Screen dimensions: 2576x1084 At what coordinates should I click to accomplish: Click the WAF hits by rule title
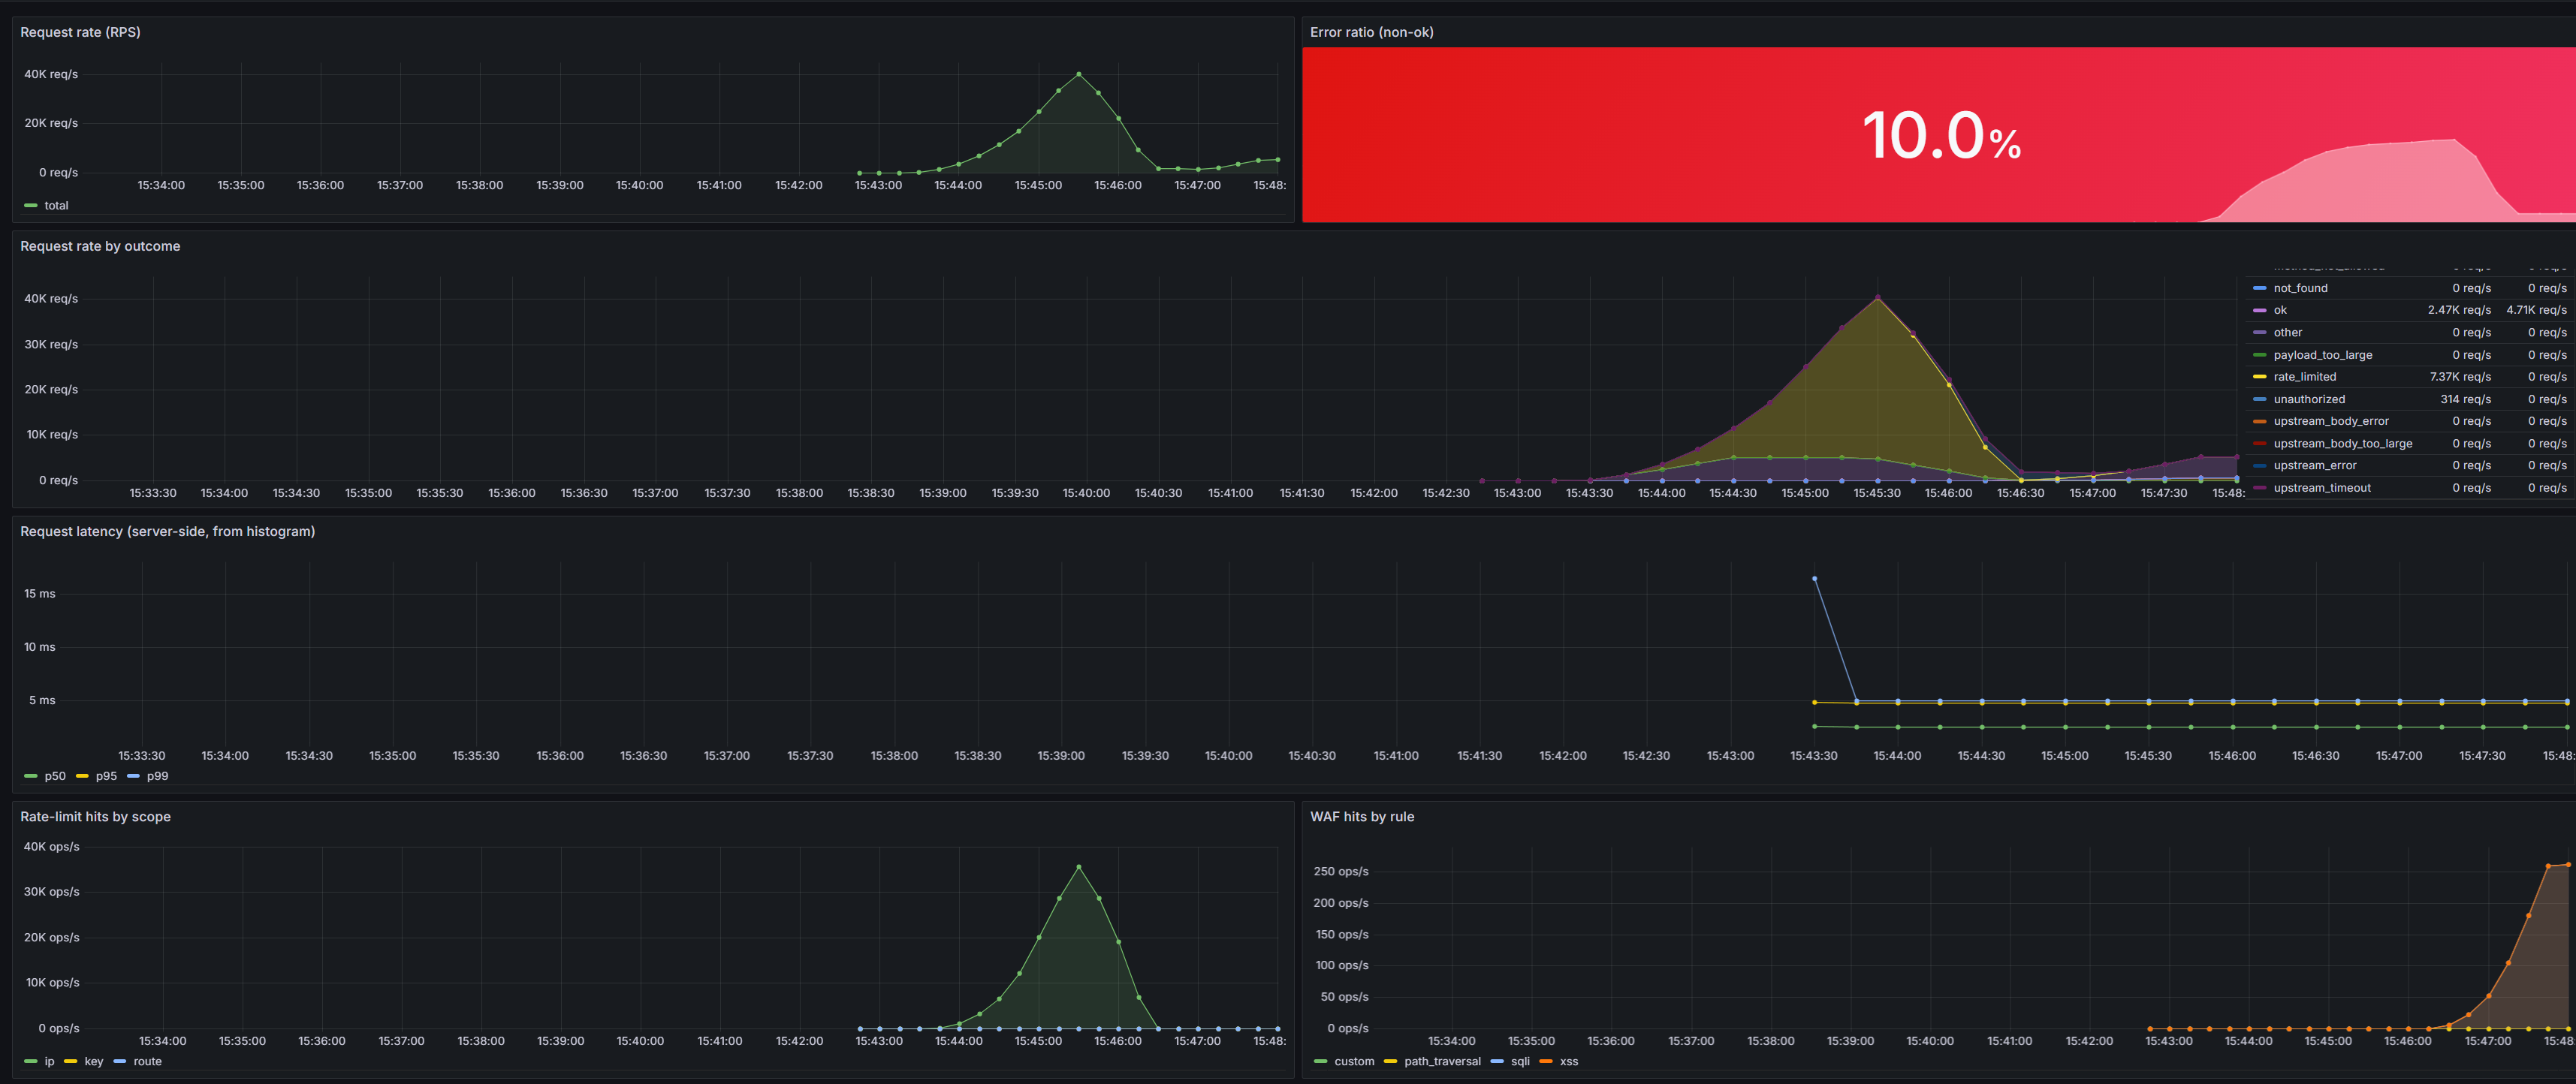(x=1362, y=817)
